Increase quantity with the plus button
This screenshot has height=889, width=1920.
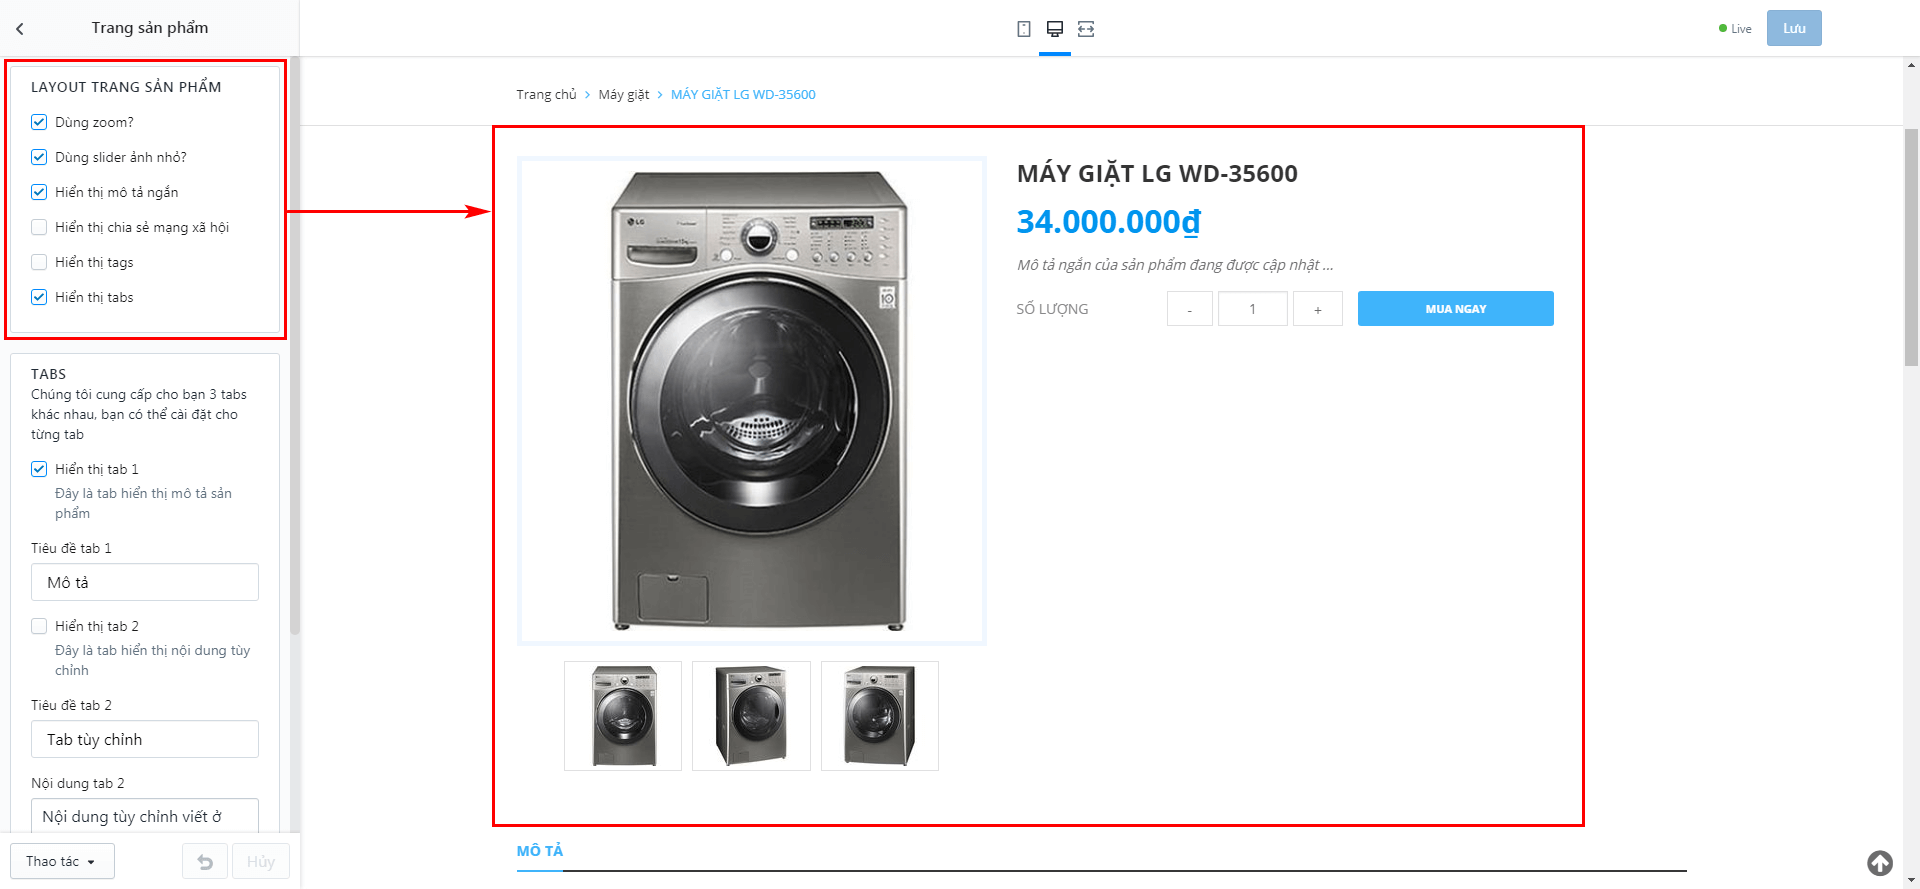click(x=1318, y=309)
